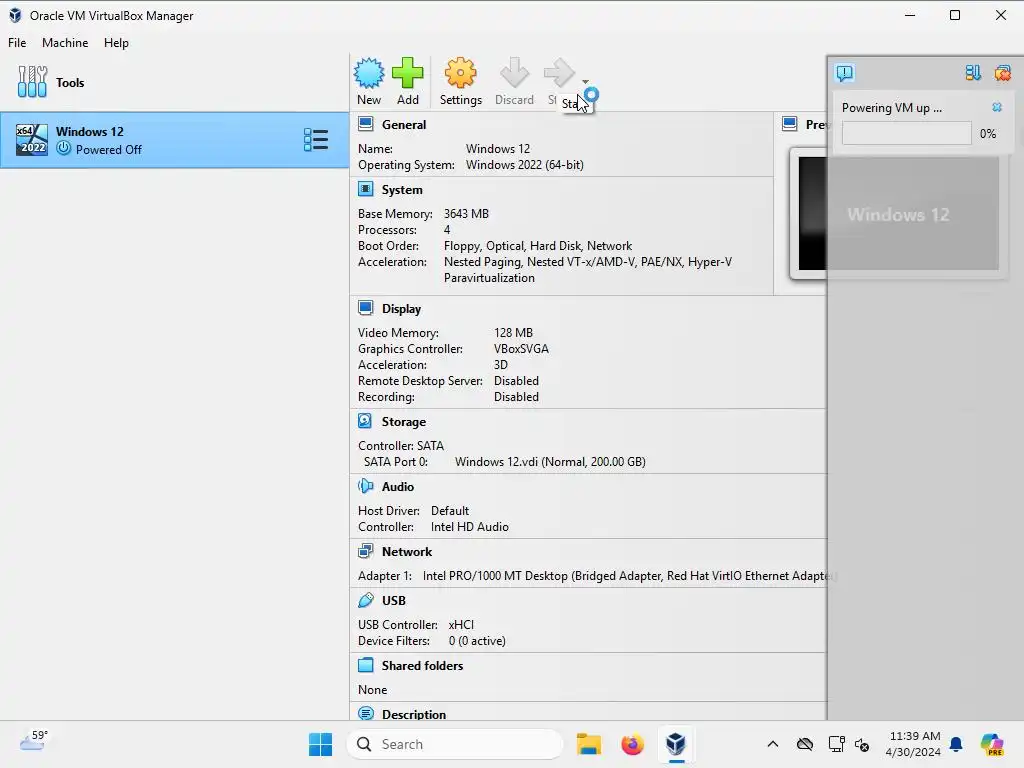The image size is (1024, 768).
Task: Open VM Settings via the gear icon
Action: coord(460,73)
